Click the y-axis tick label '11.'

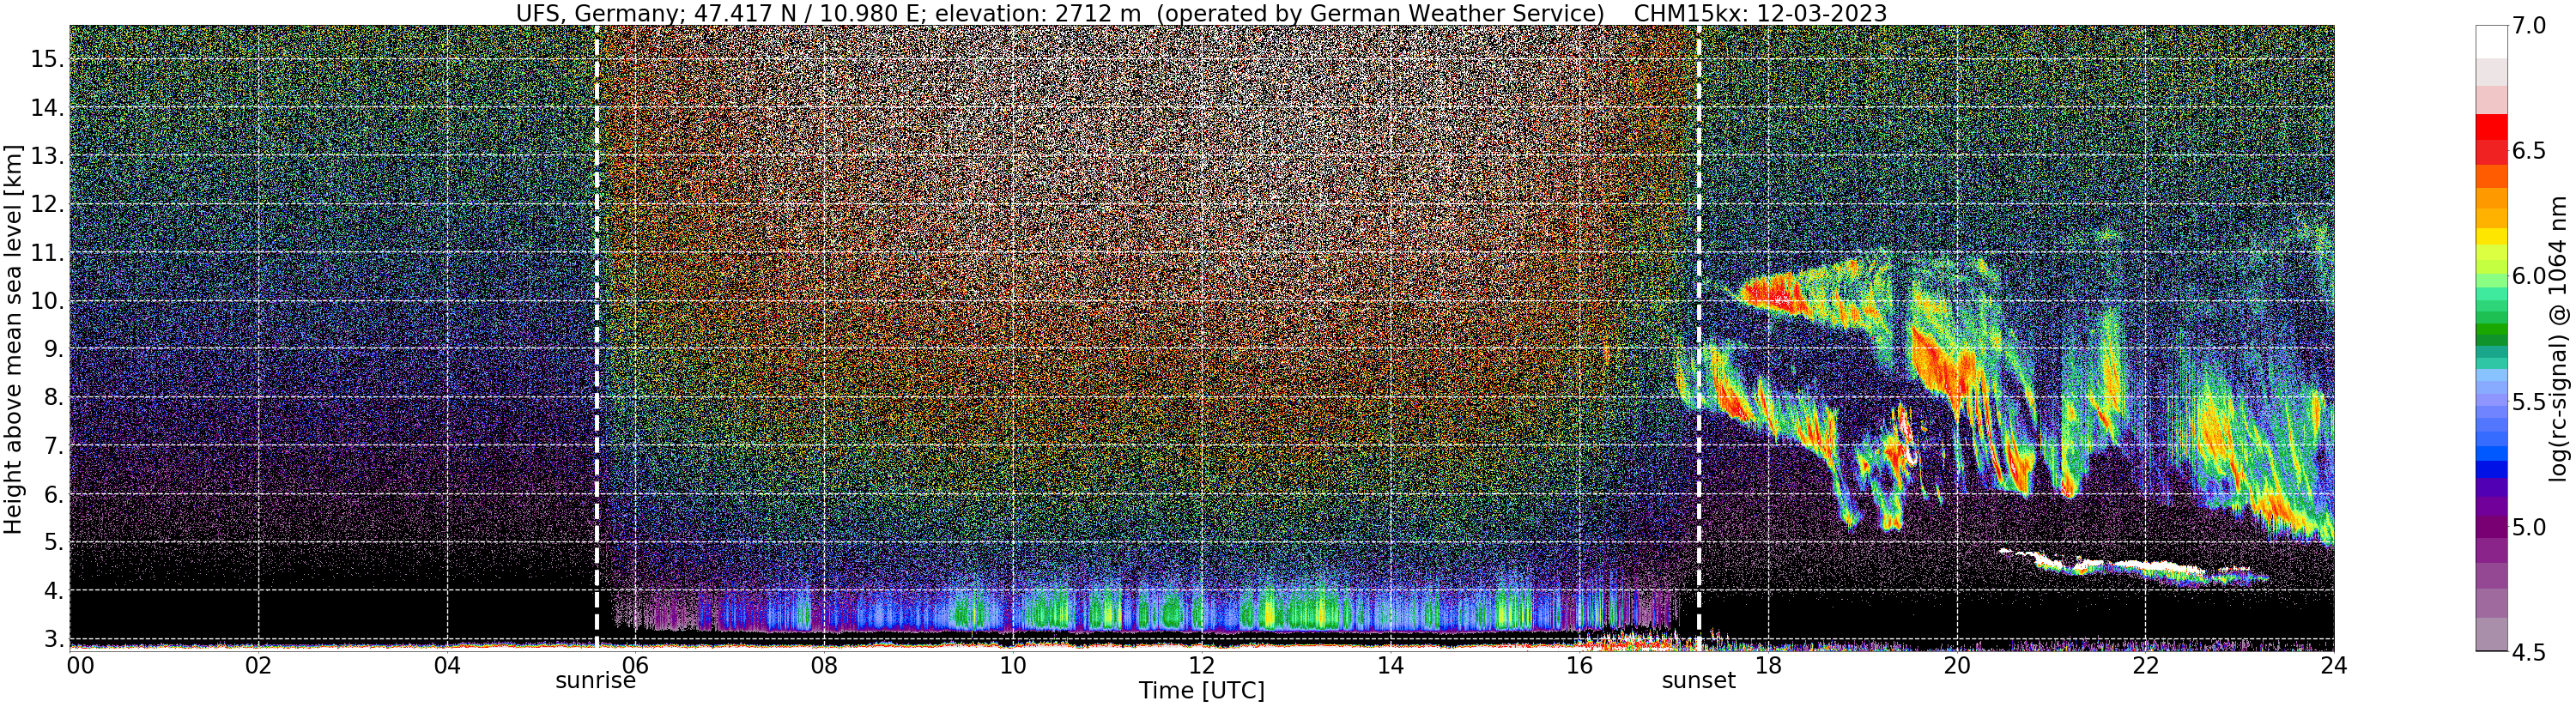[47, 253]
